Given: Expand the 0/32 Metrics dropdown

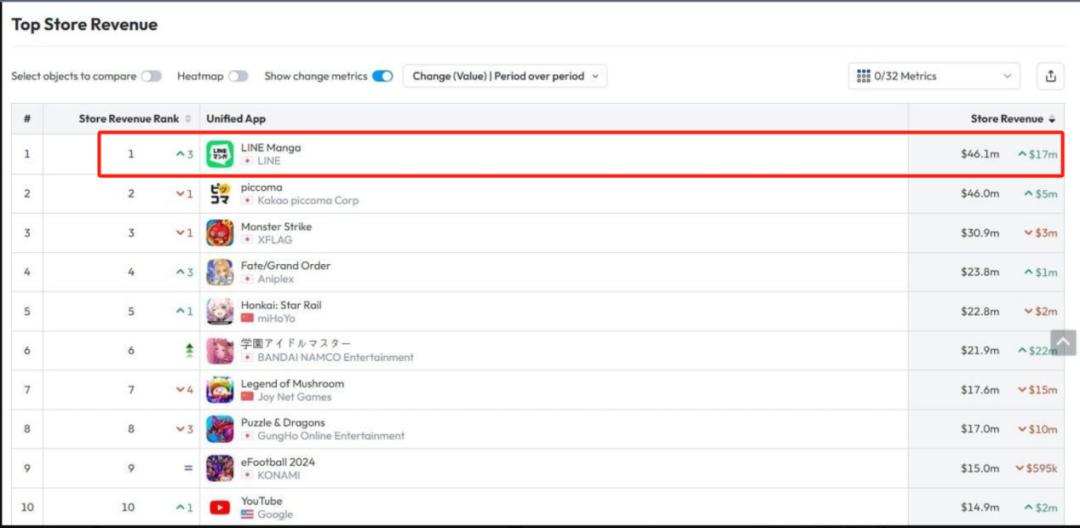Looking at the screenshot, I should point(934,76).
